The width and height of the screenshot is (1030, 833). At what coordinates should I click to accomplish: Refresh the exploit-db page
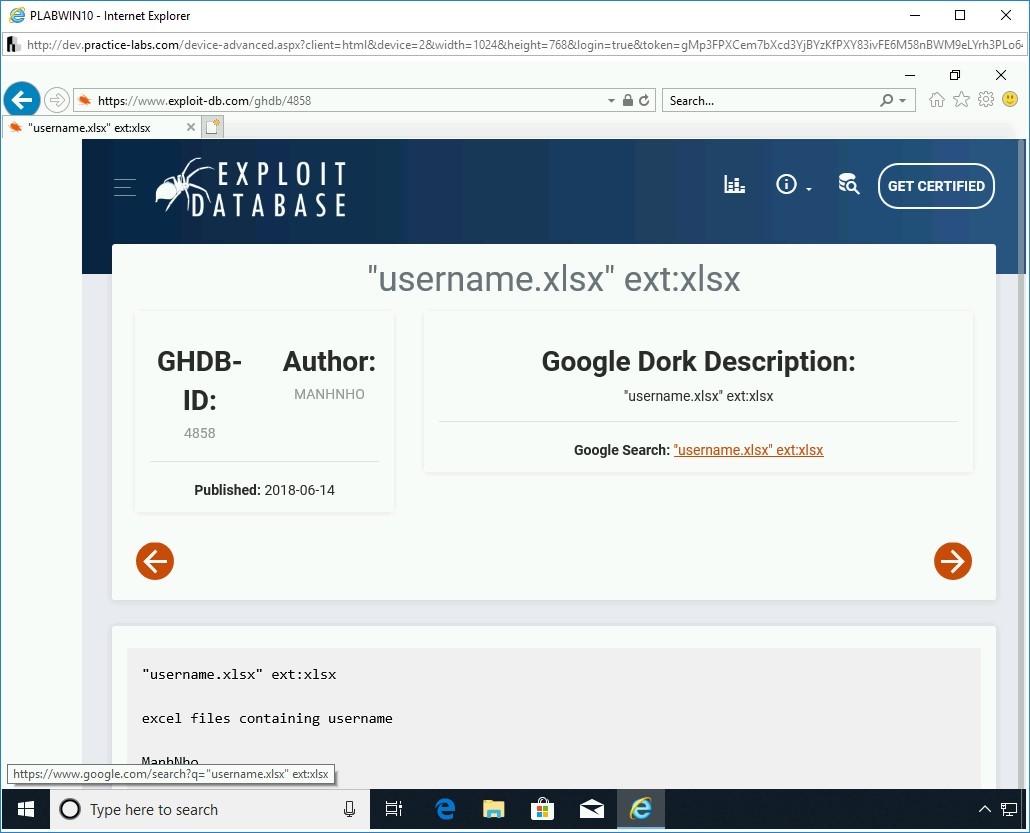(x=645, y=100)
